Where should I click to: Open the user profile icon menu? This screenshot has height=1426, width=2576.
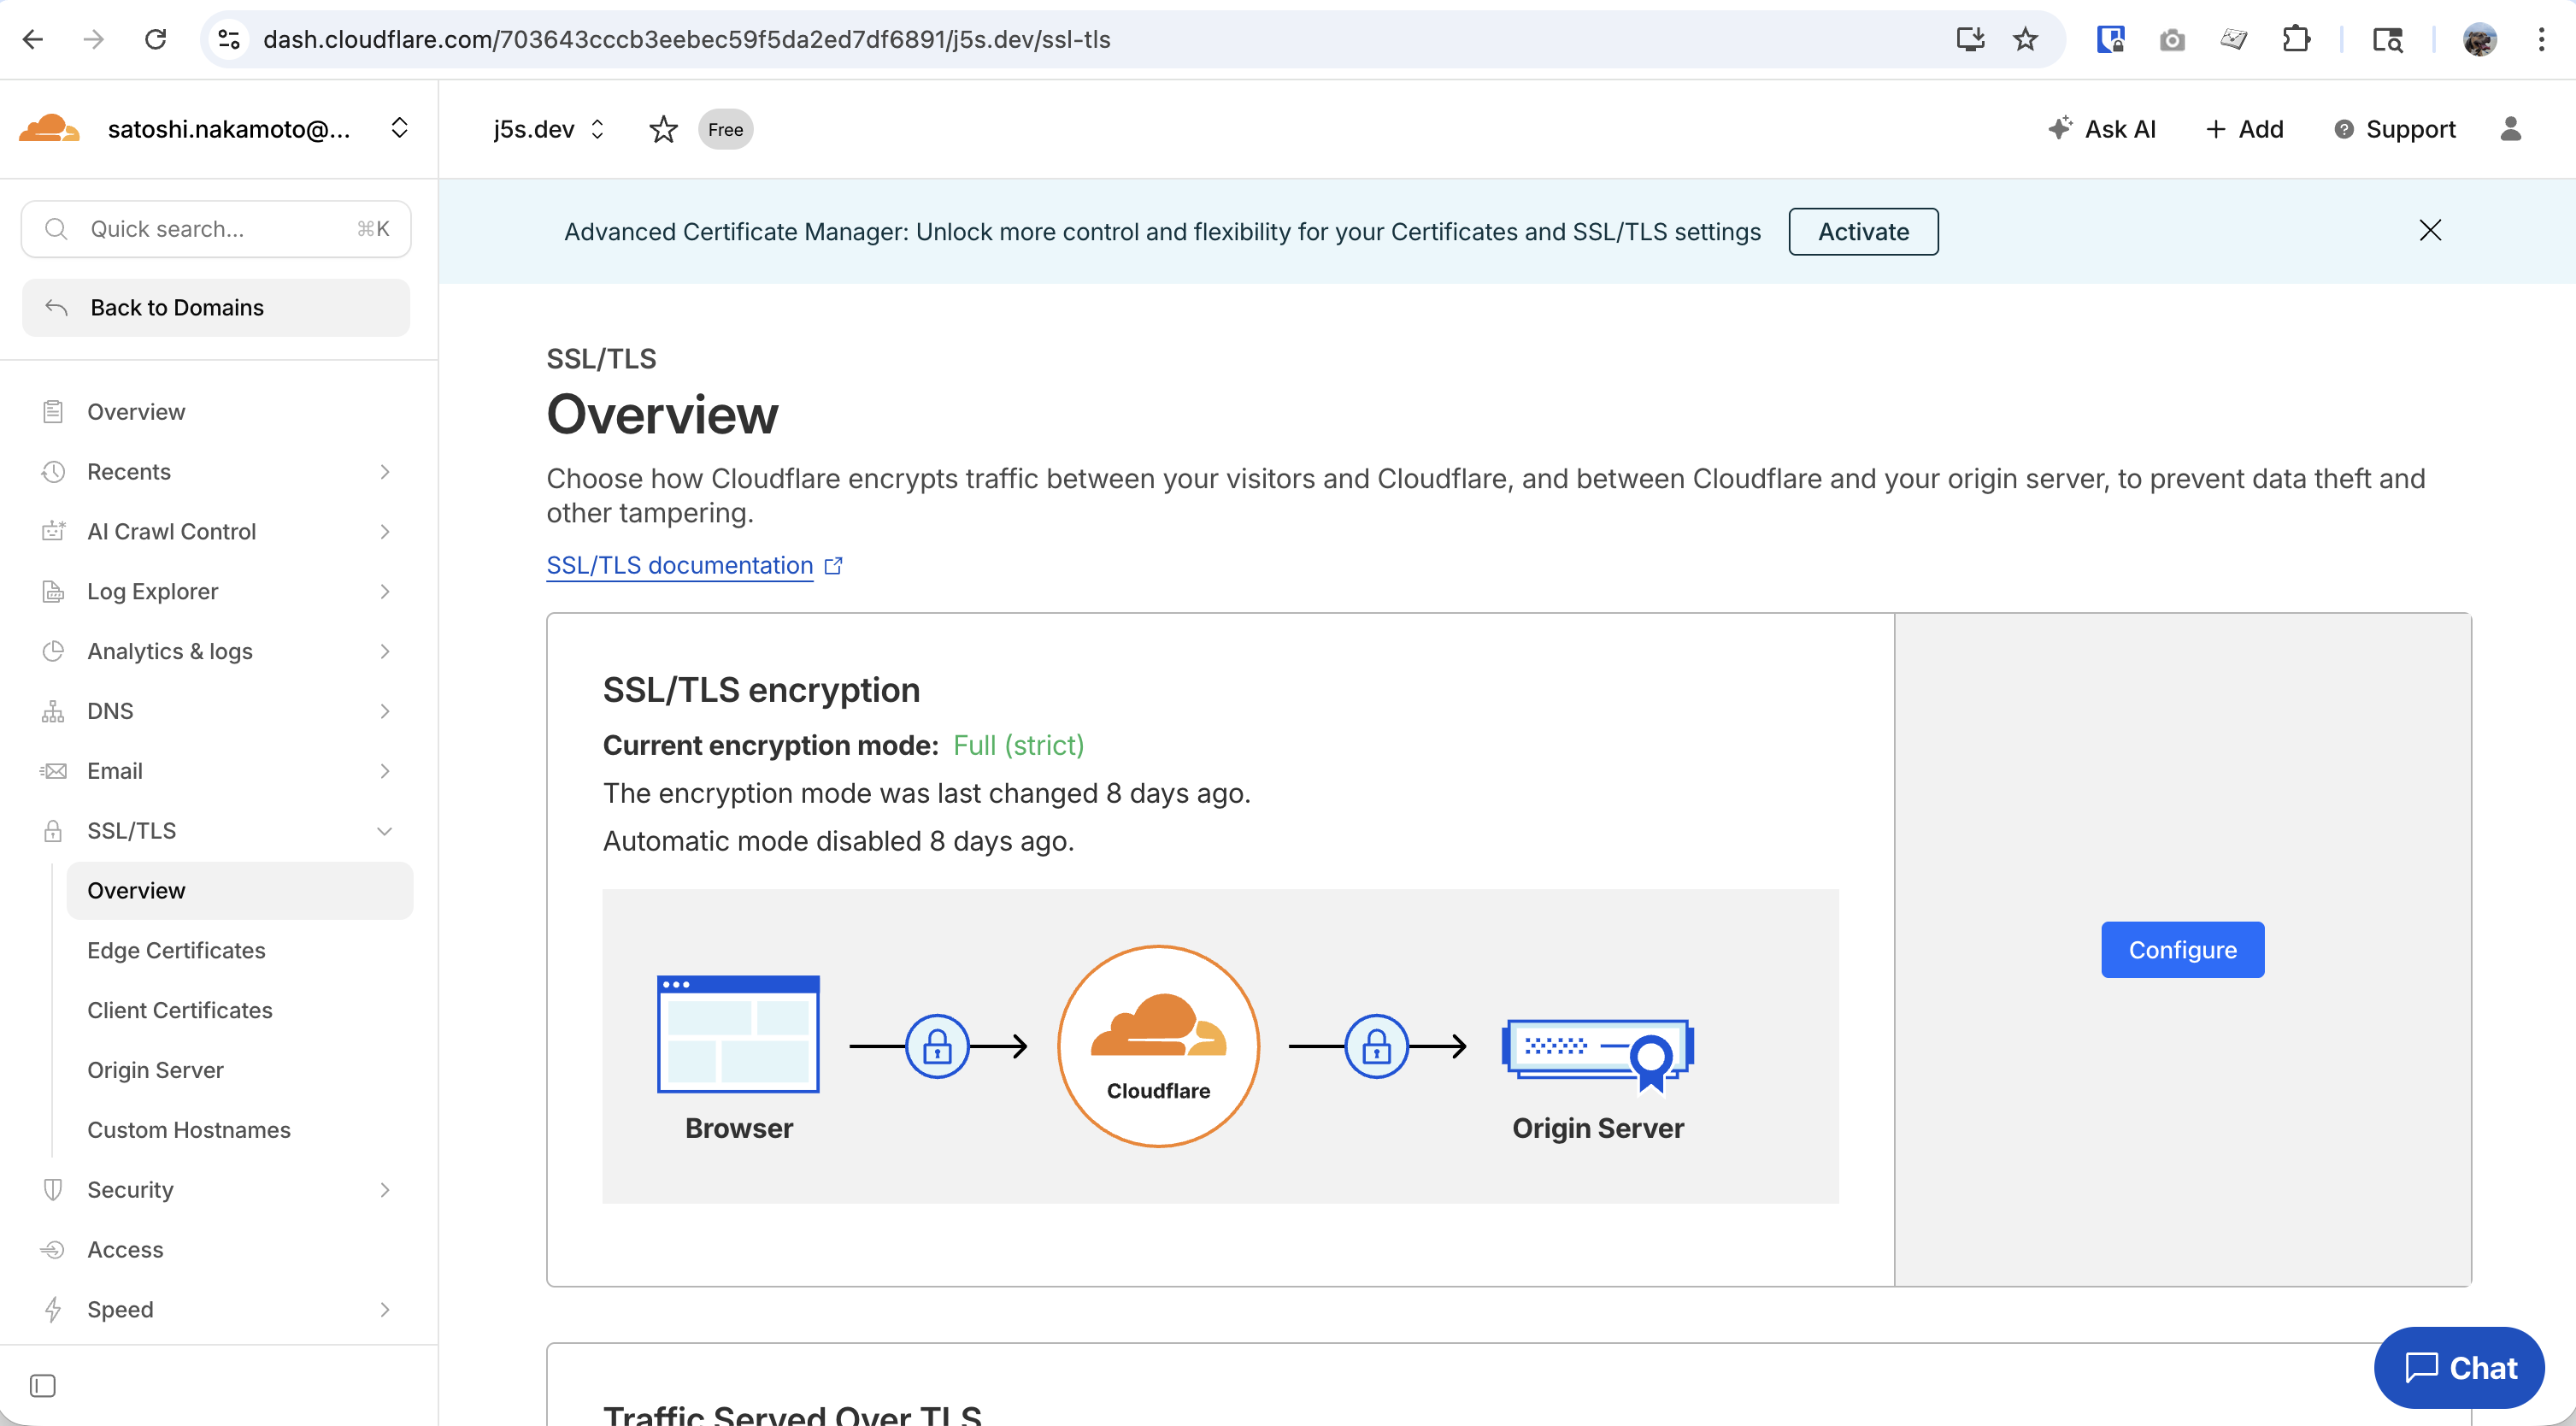(2510, 129)
